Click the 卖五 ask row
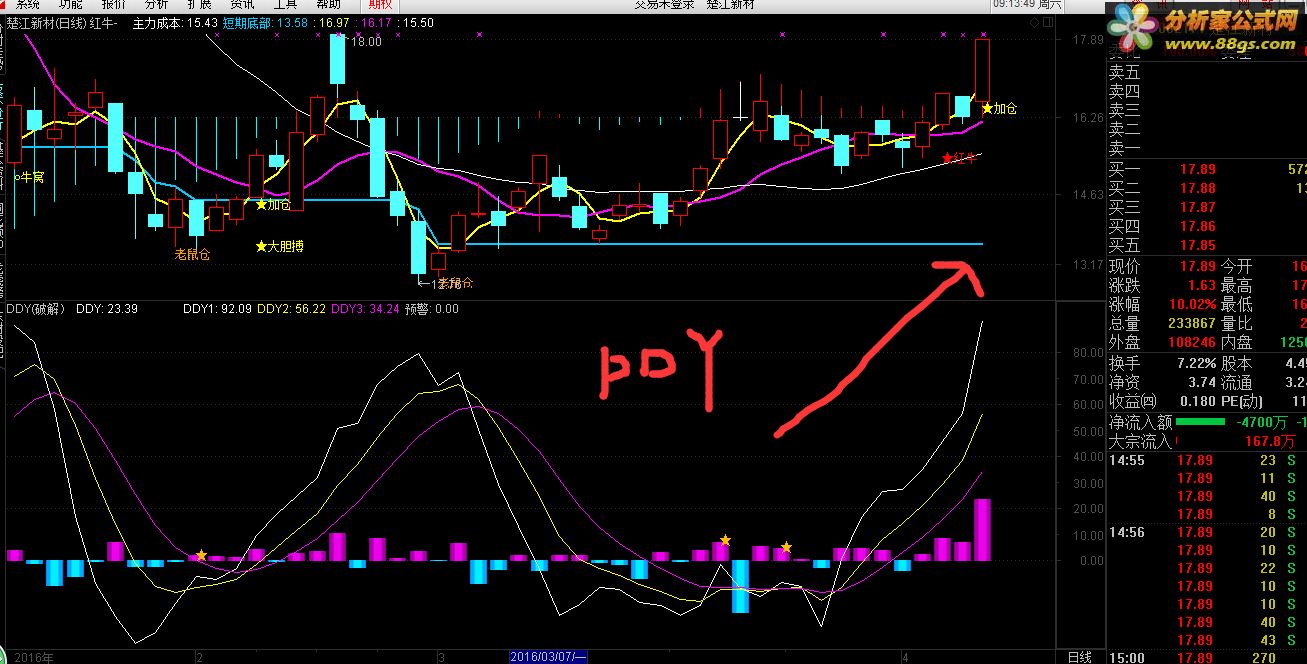The height and width of the screenshot is (664, 1307). [x=1206, y=72]
